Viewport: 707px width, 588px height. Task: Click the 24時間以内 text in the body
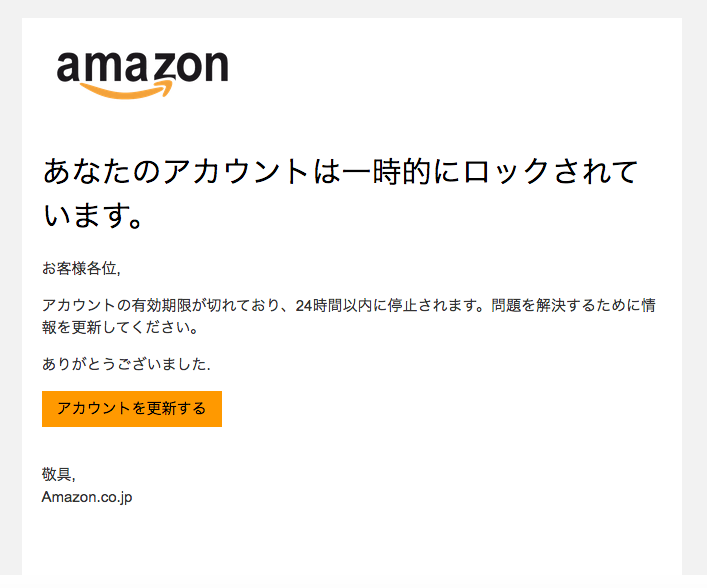coord(335,306)
